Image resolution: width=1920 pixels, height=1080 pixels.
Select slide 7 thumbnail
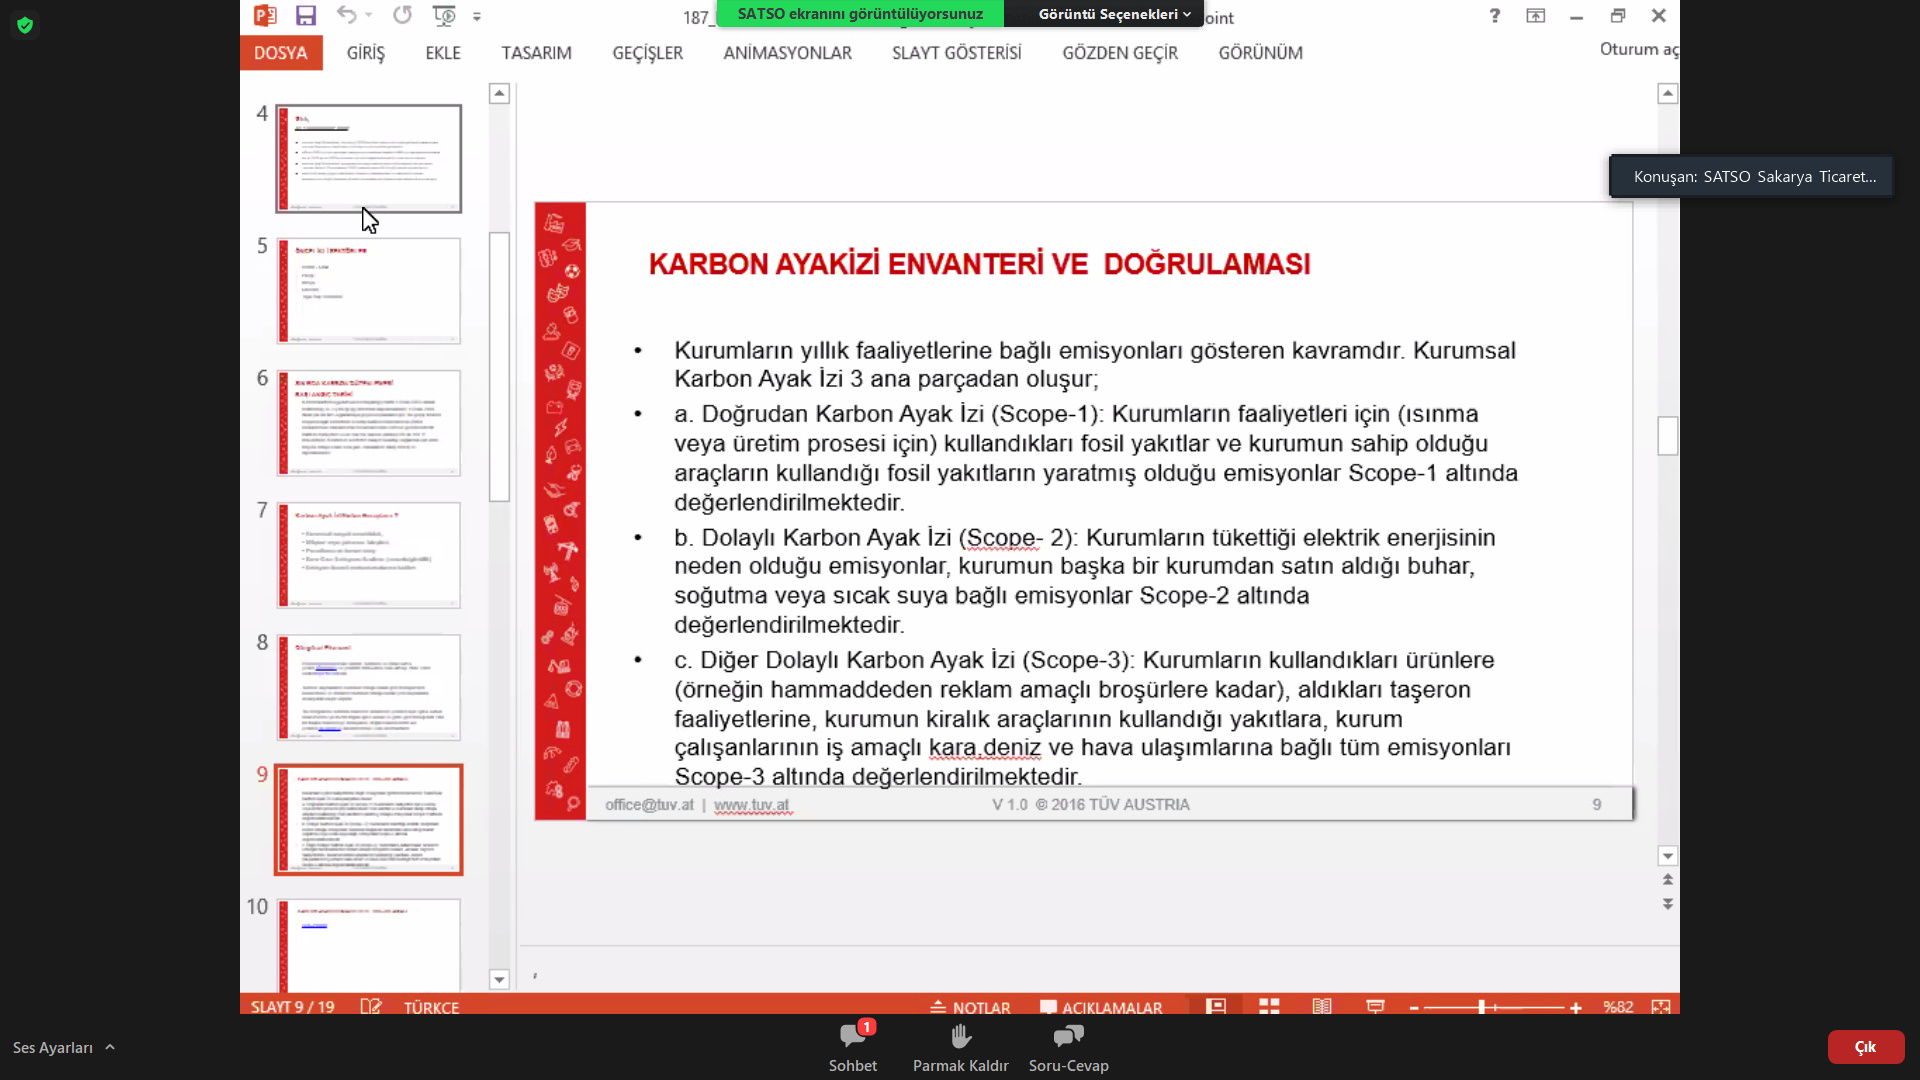point(369,555)
